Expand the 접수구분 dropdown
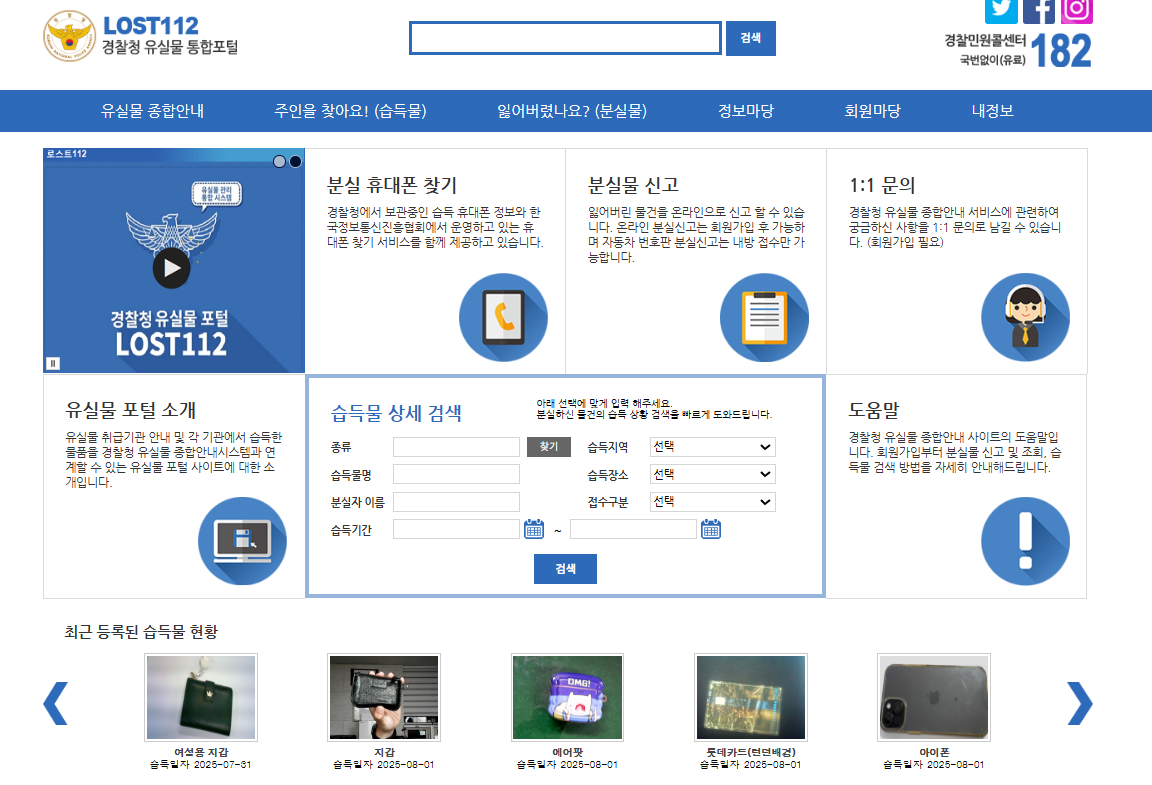Viewport: 1152px width, 785px height. click(x=712, y=501)
